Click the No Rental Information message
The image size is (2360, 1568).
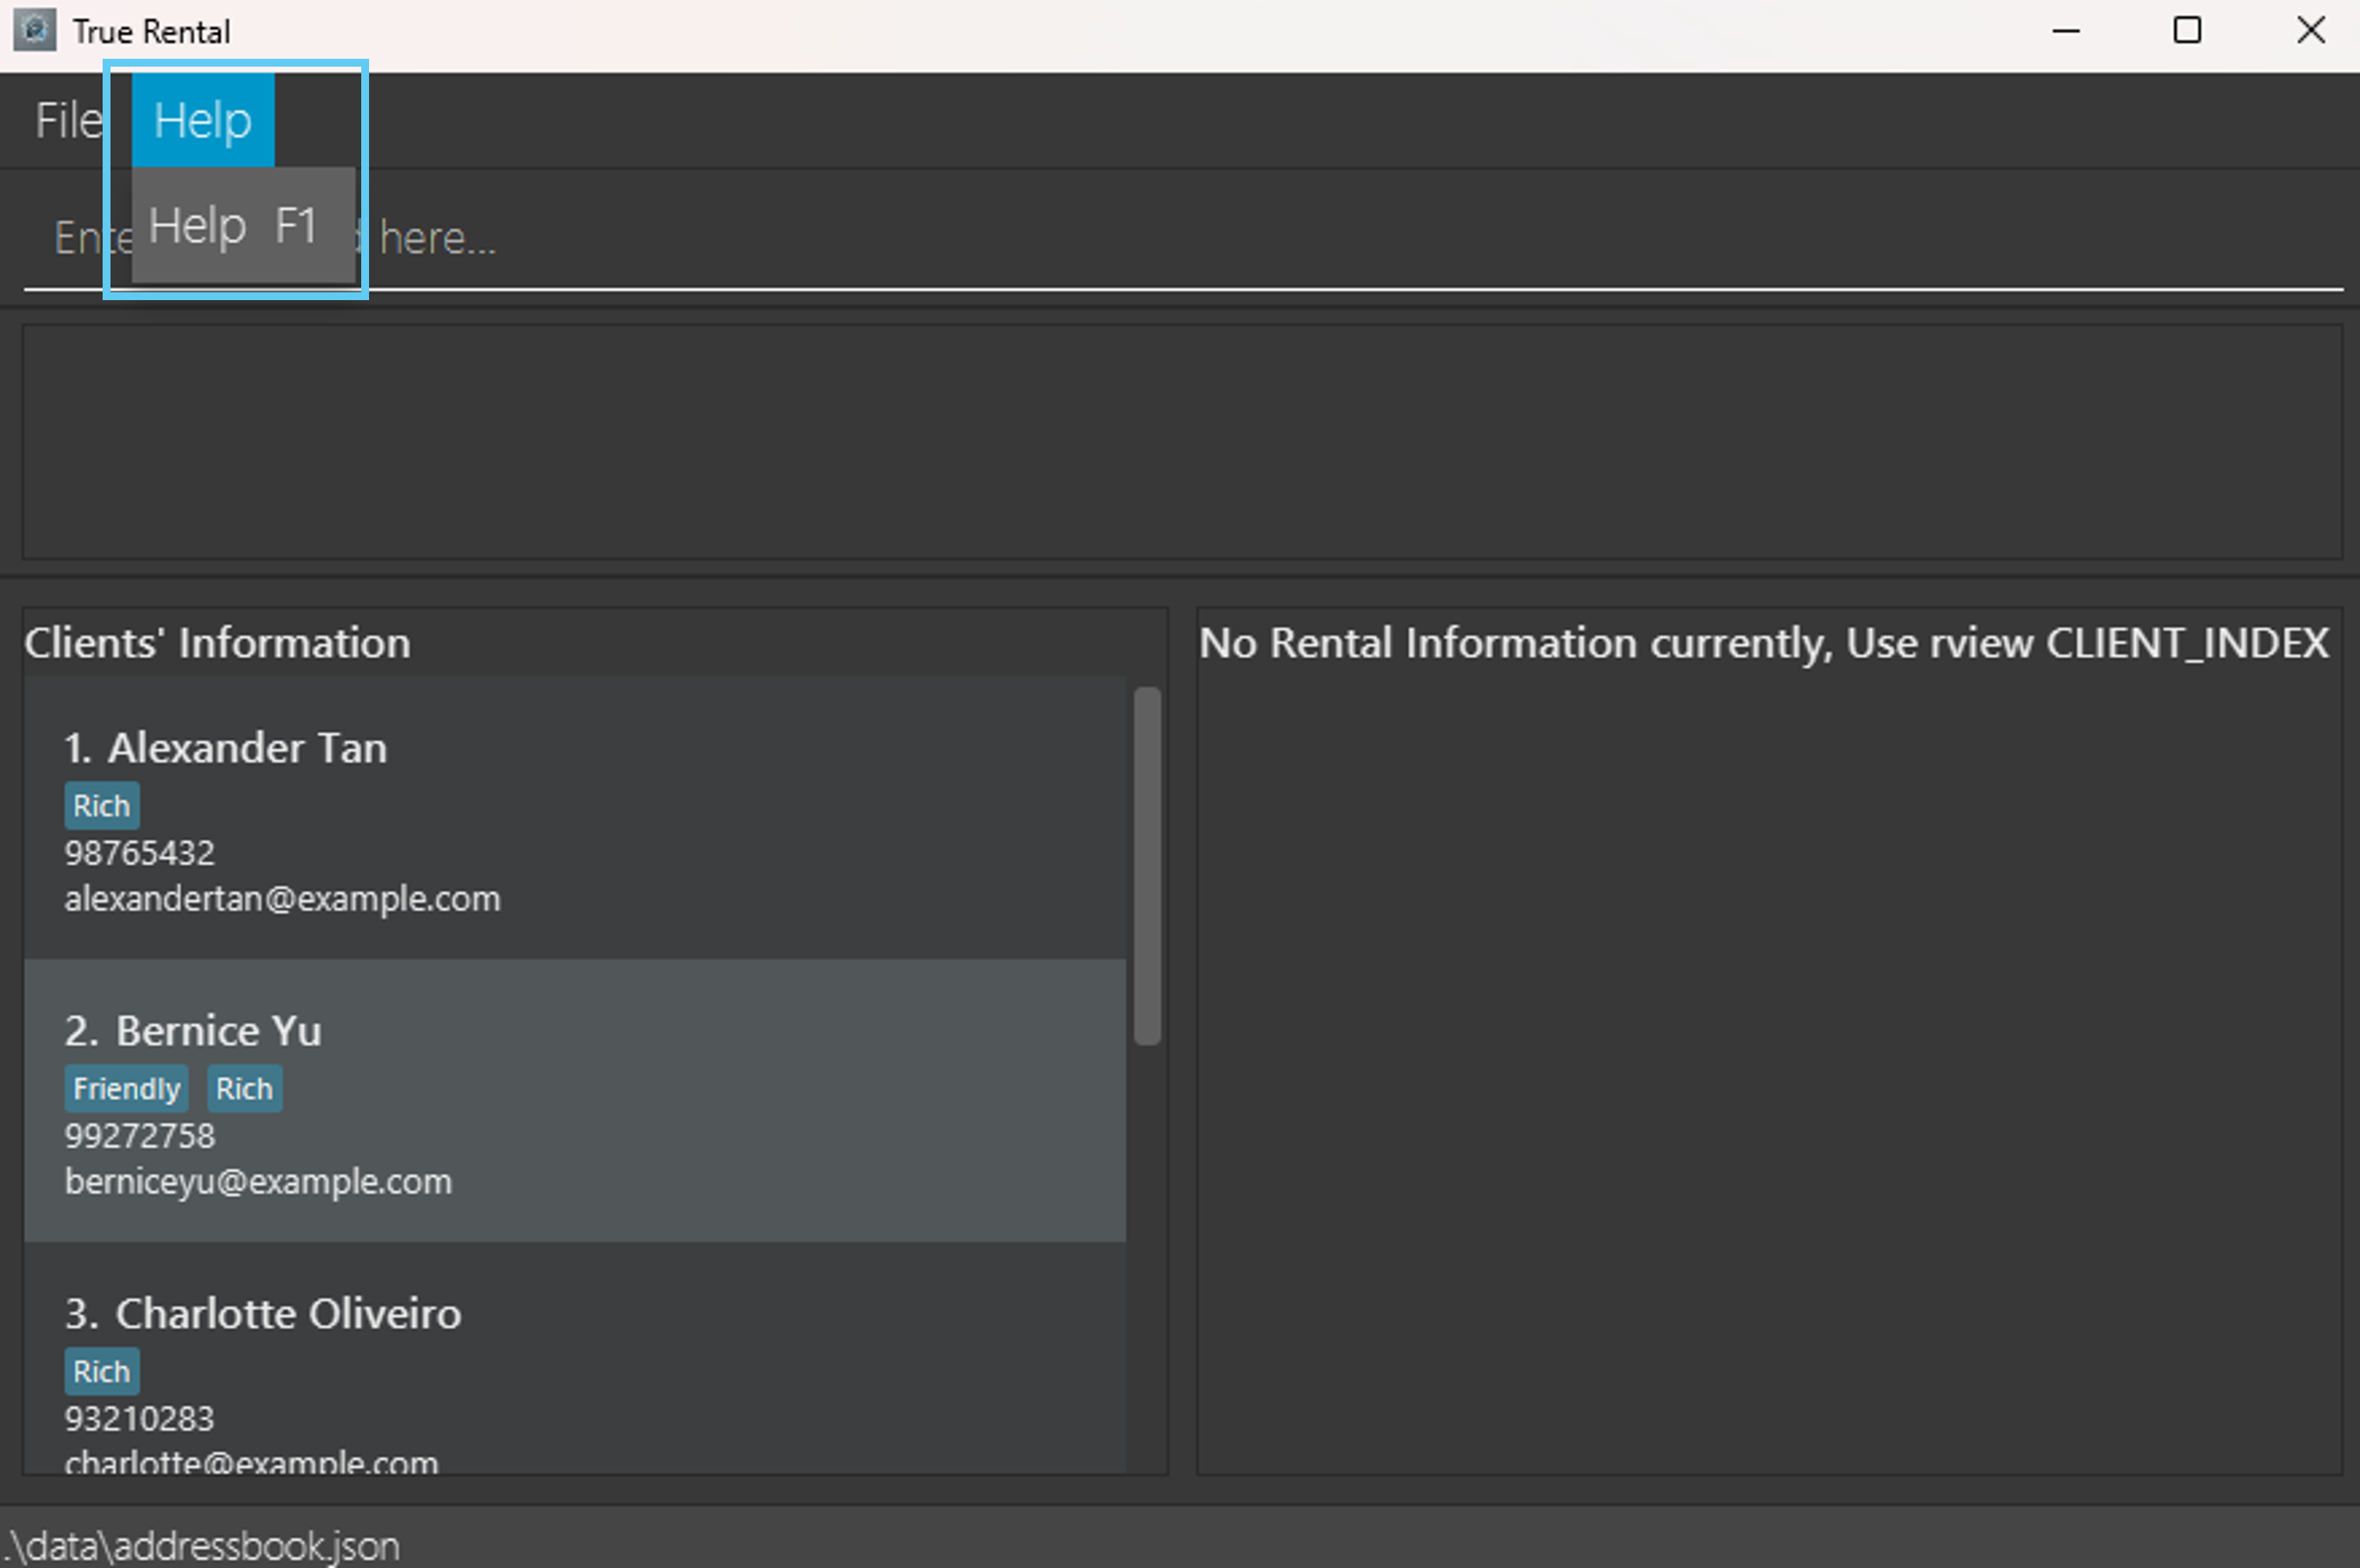1763,643
